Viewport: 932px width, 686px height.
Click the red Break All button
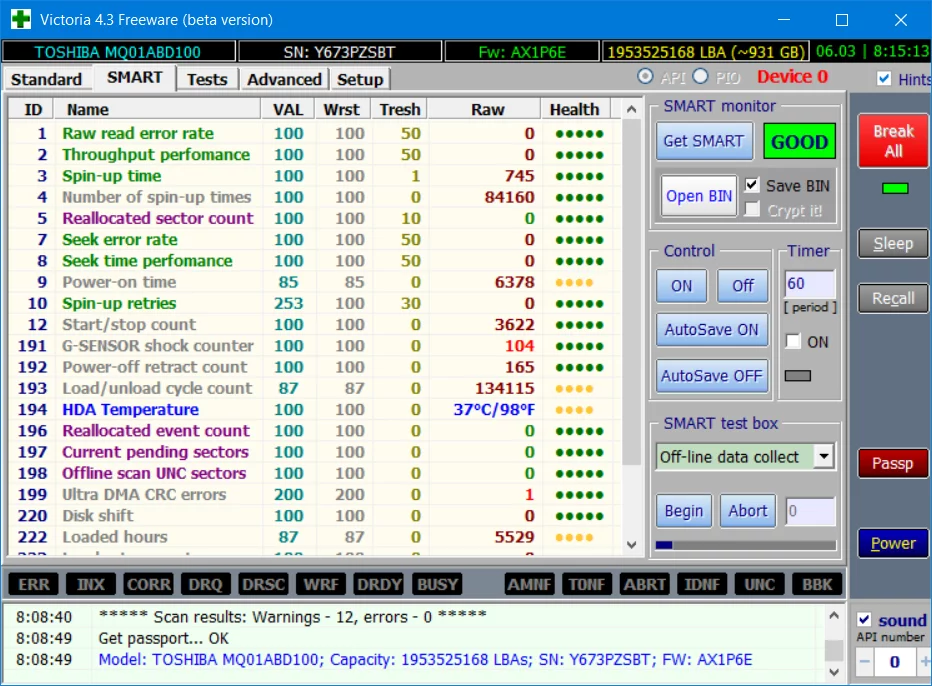pos(893,141)
